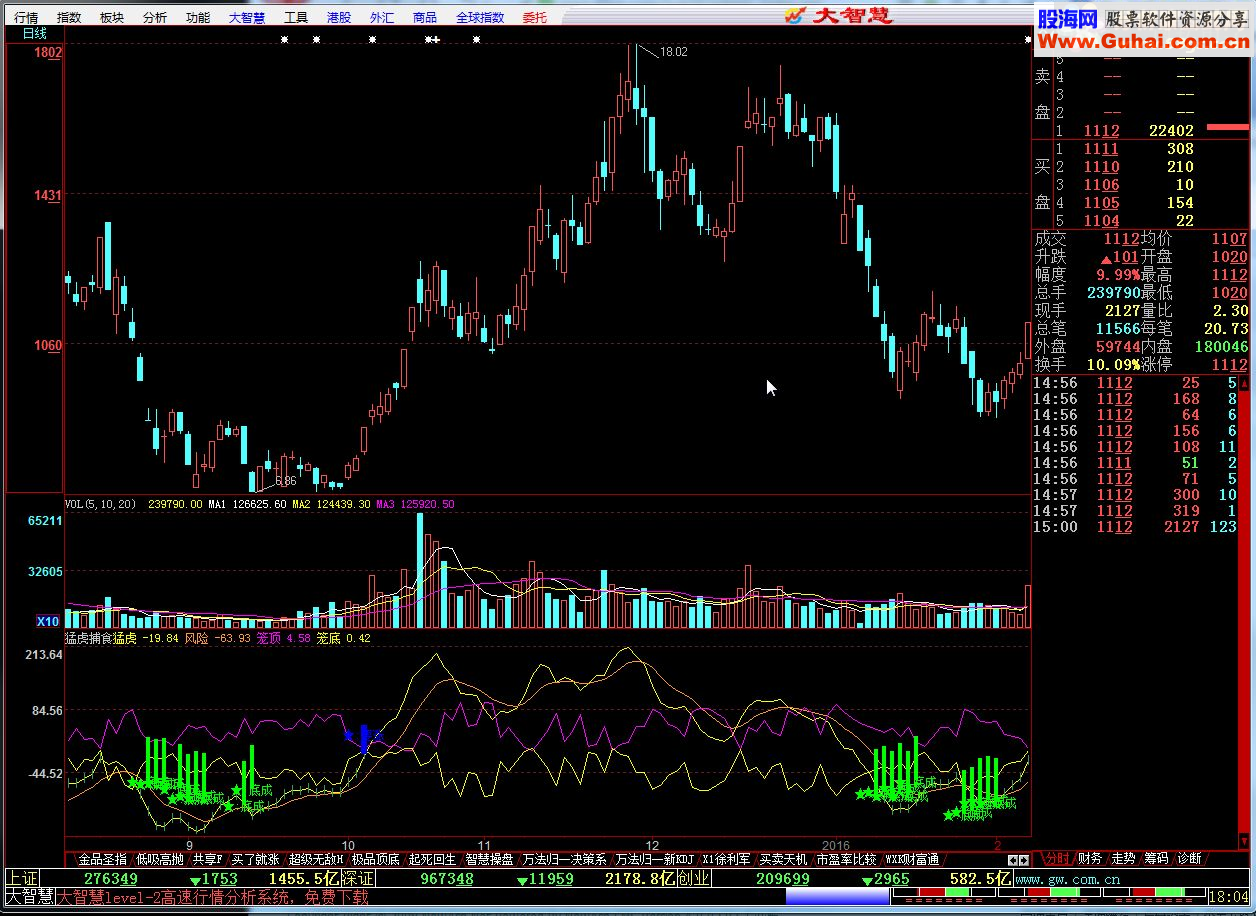Switch to the 低吸高抛 indicator tab

(x=160, y=859)
